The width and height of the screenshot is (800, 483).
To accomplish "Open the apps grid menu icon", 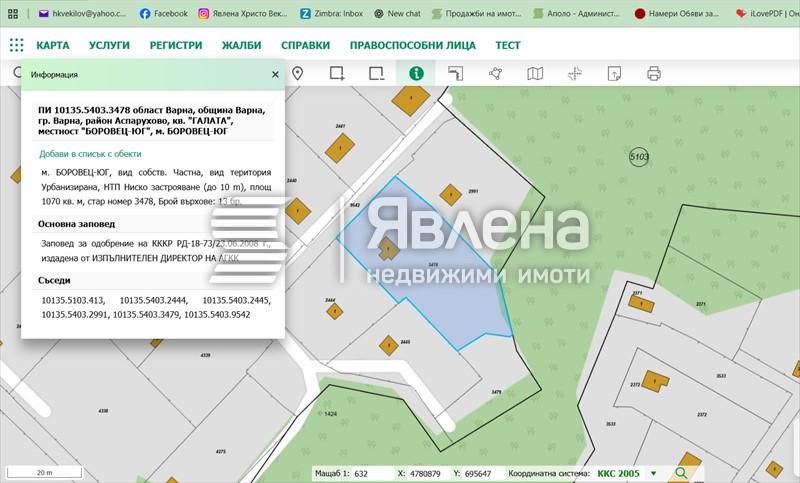I will pyautogui.click(x=16, y=45).
